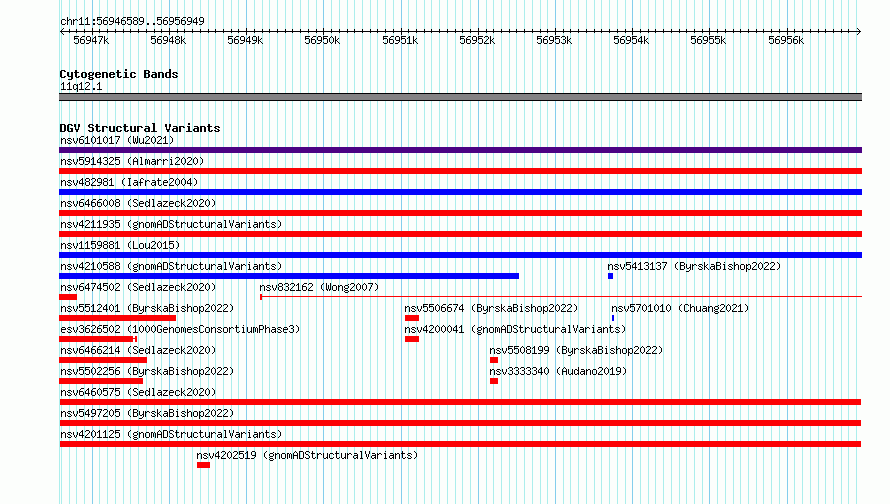This screenshot has width=890, height=504.
Task: Click nsv4210588 (gnomADStructuralVariants) label
Action: click(171, 266)
